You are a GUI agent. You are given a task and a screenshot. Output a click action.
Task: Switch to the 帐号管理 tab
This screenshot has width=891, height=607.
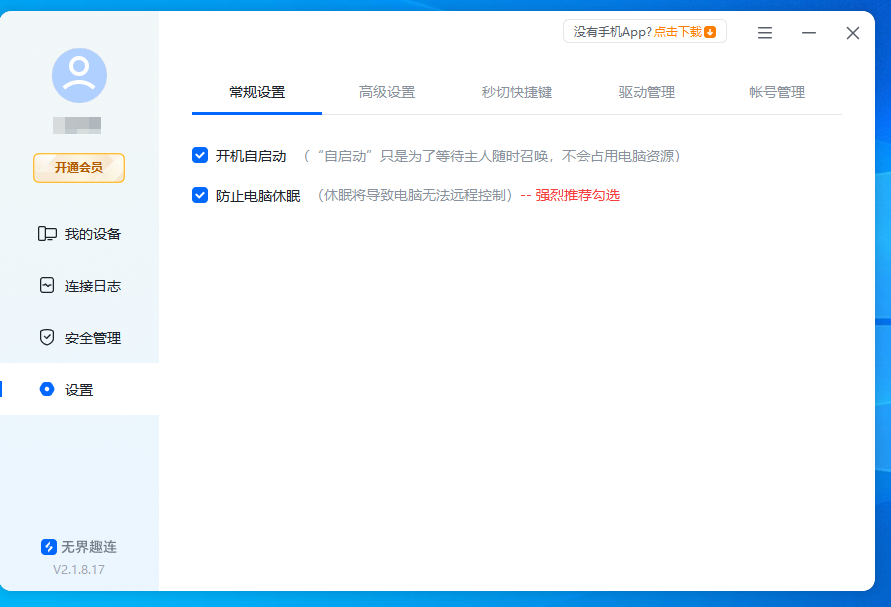click(x=778, y=90)
